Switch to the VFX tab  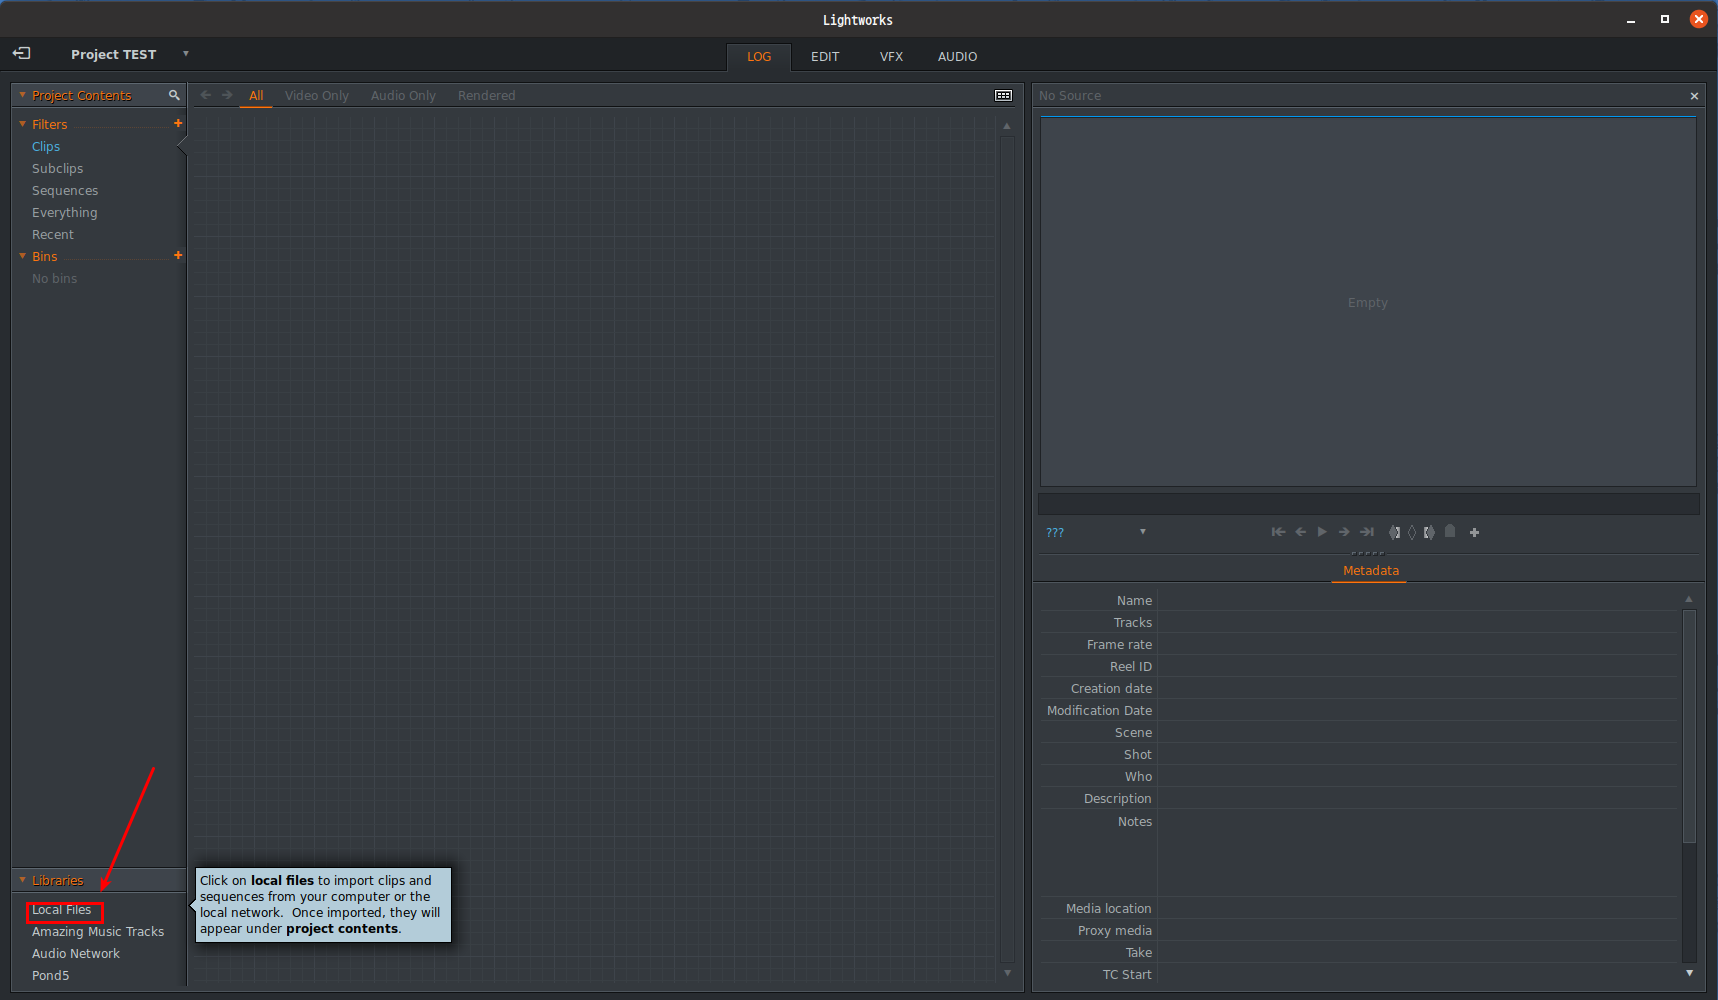tap(891, 57)
